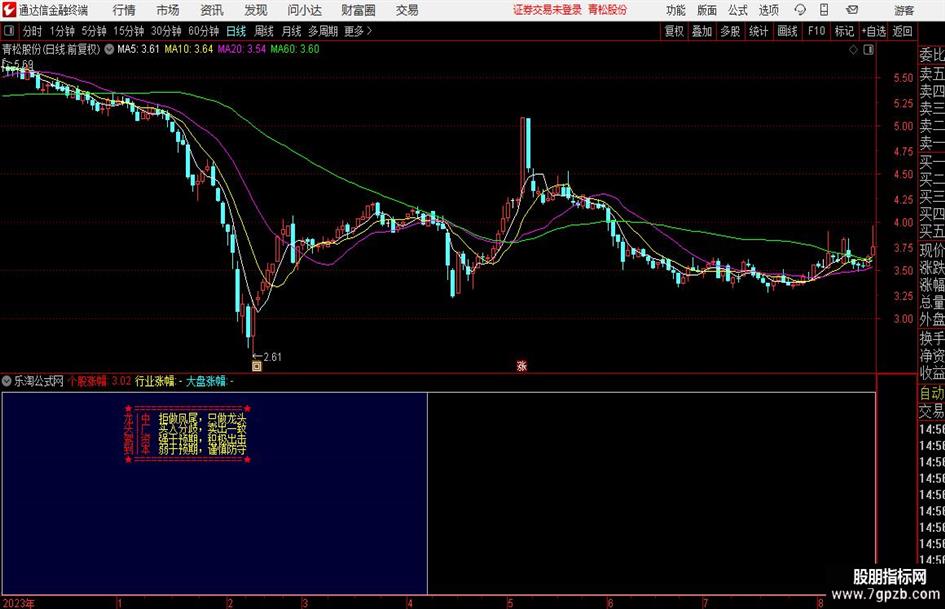Open the 版面 menu
The width and height of the screenshot is (945, 609).
(706, 10)
